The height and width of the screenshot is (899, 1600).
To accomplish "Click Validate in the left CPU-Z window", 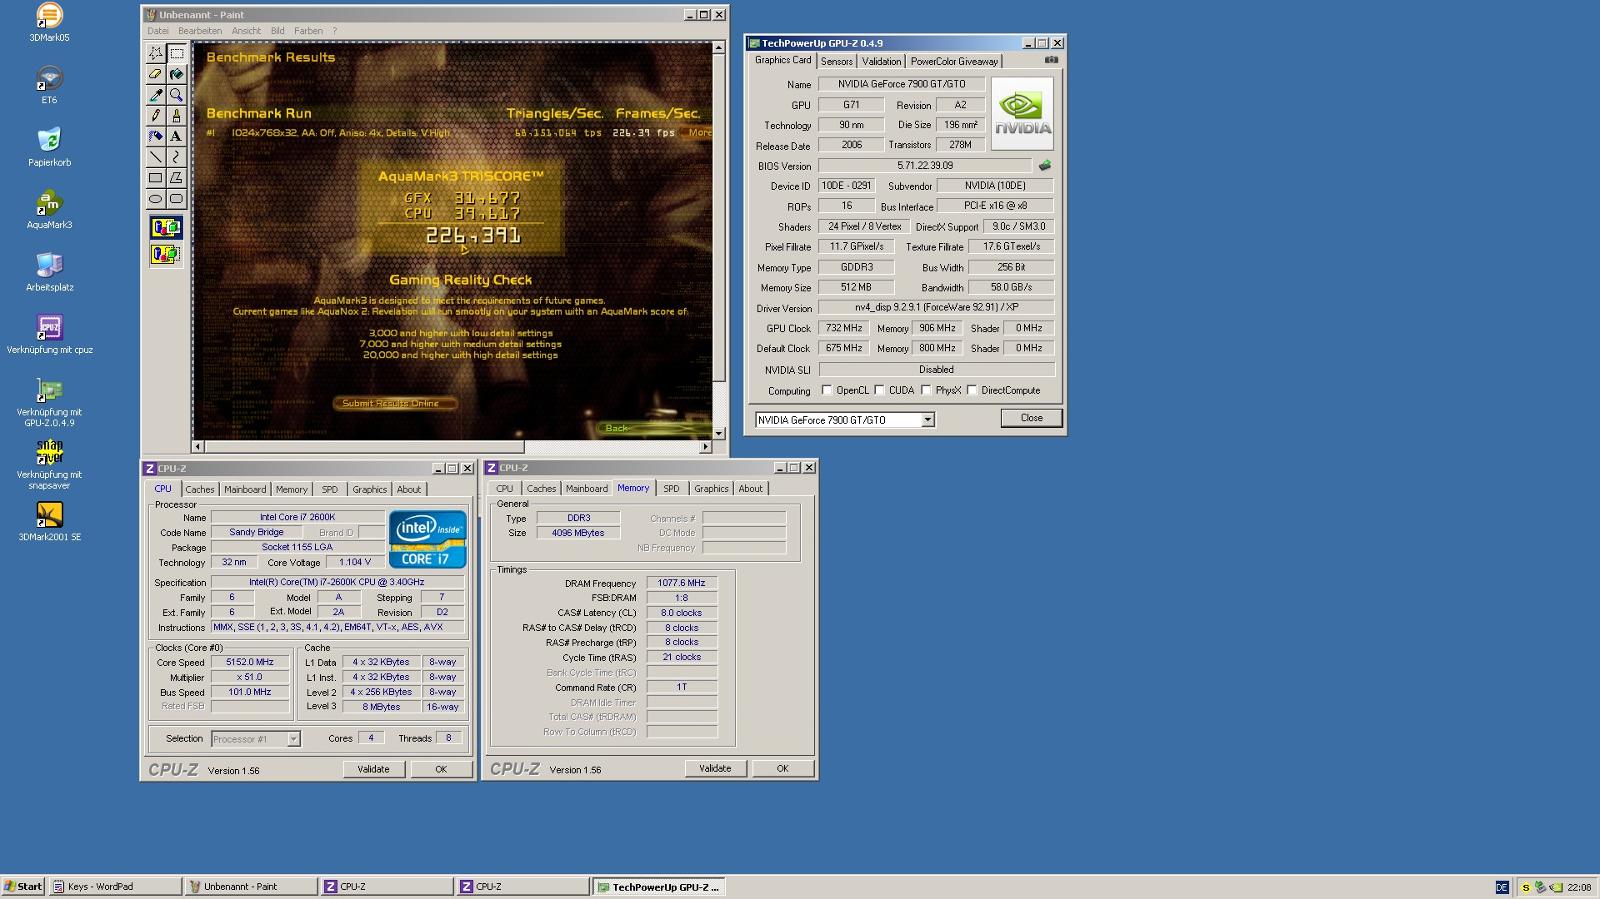I will tap(373, 769).
